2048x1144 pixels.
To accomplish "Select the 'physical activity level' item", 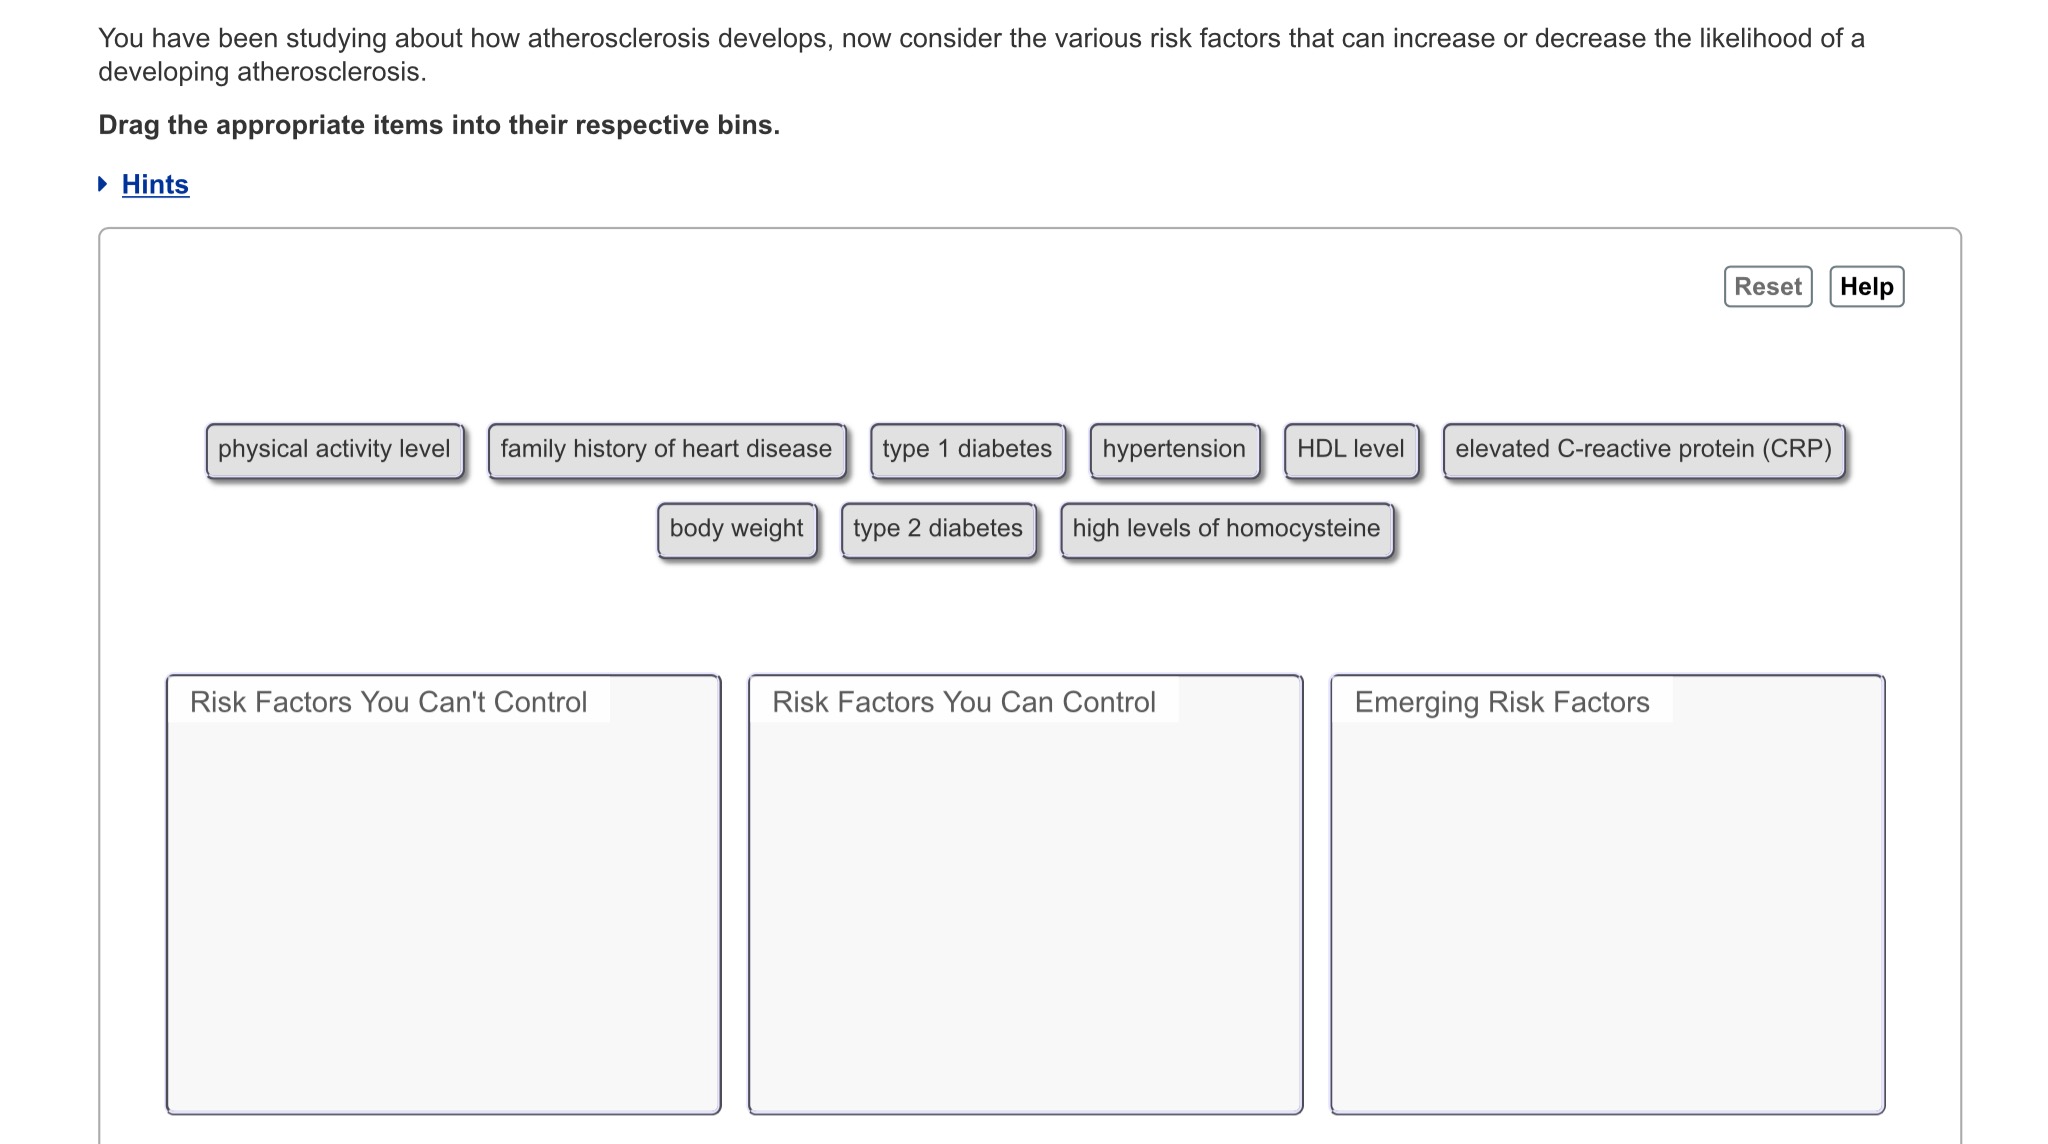I will pos(334,450).
